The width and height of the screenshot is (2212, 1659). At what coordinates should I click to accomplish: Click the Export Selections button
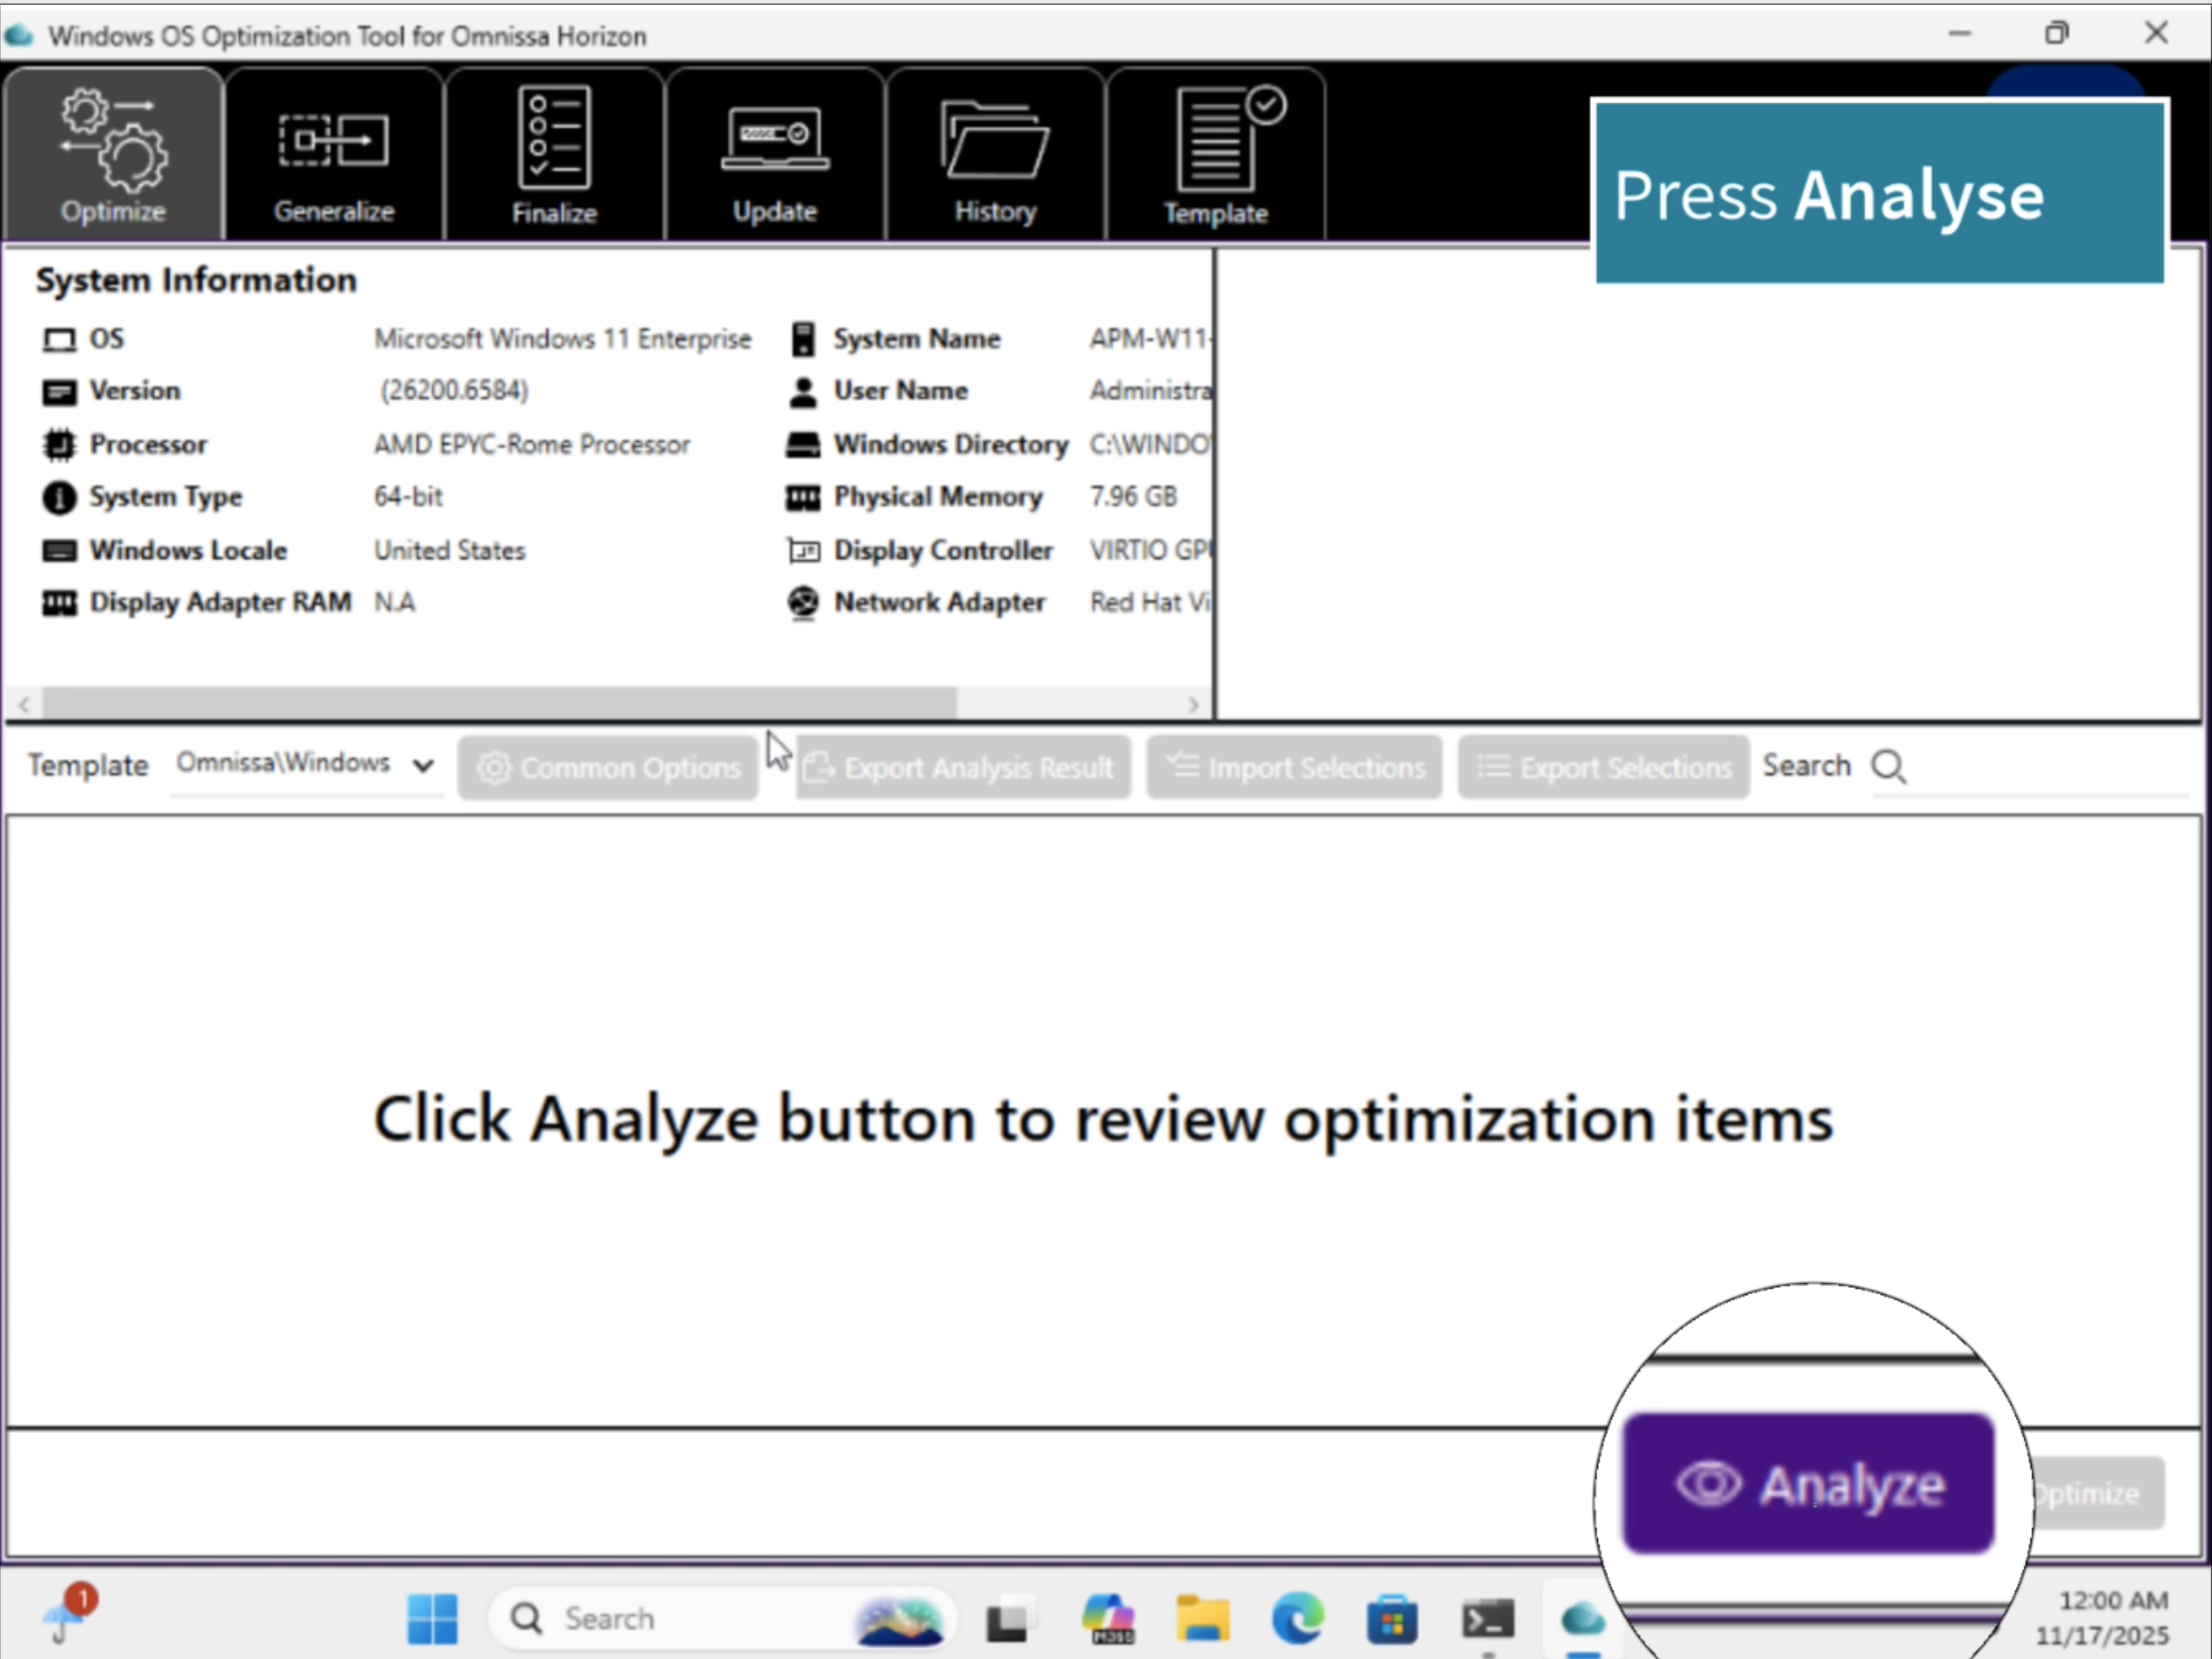click(x=1603, y=767)
